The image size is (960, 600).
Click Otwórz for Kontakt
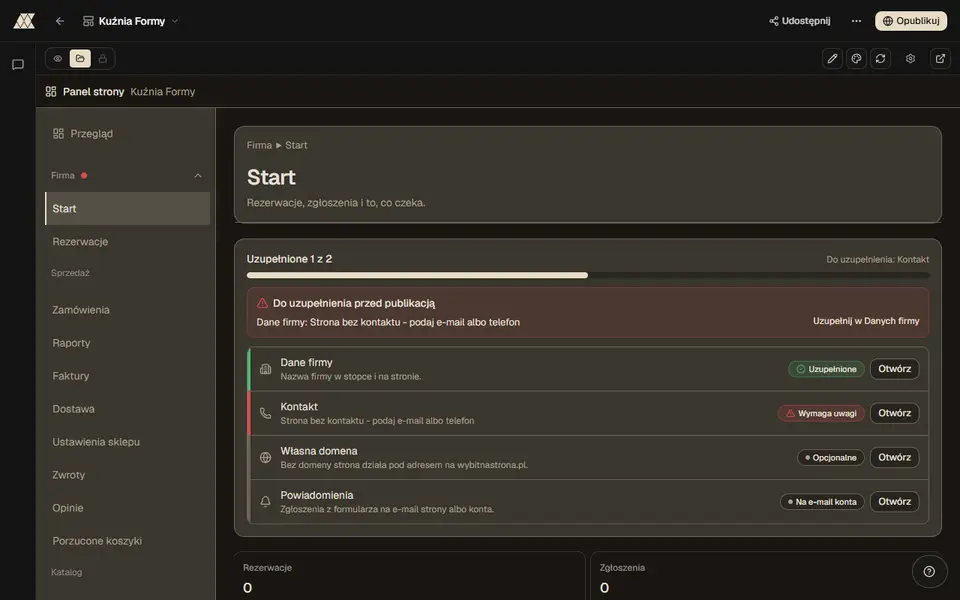[894, 413]
